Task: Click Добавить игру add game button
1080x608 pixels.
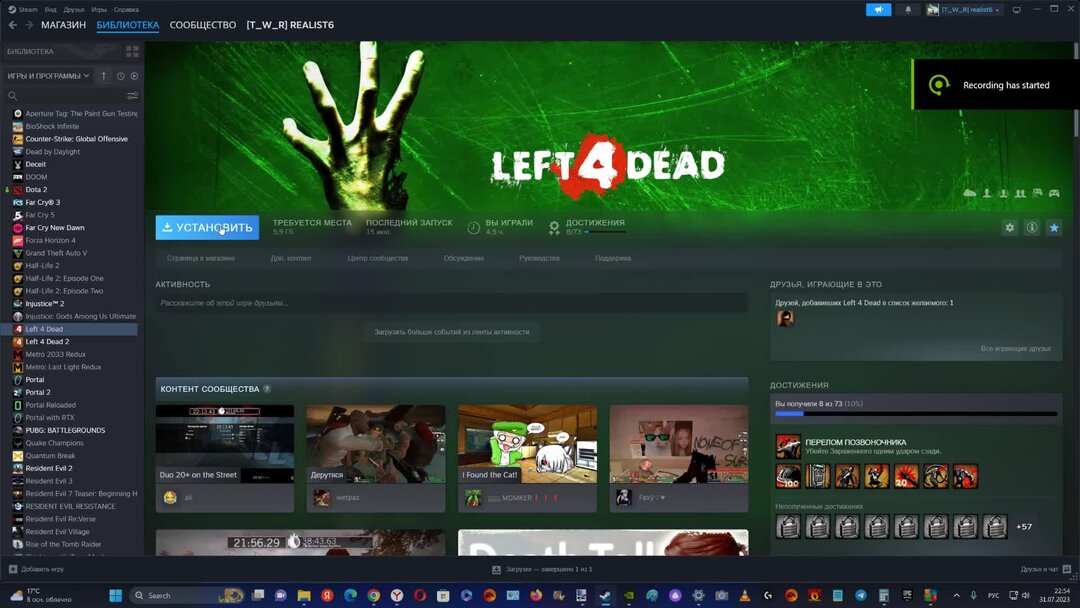Action: click(36, 569)
